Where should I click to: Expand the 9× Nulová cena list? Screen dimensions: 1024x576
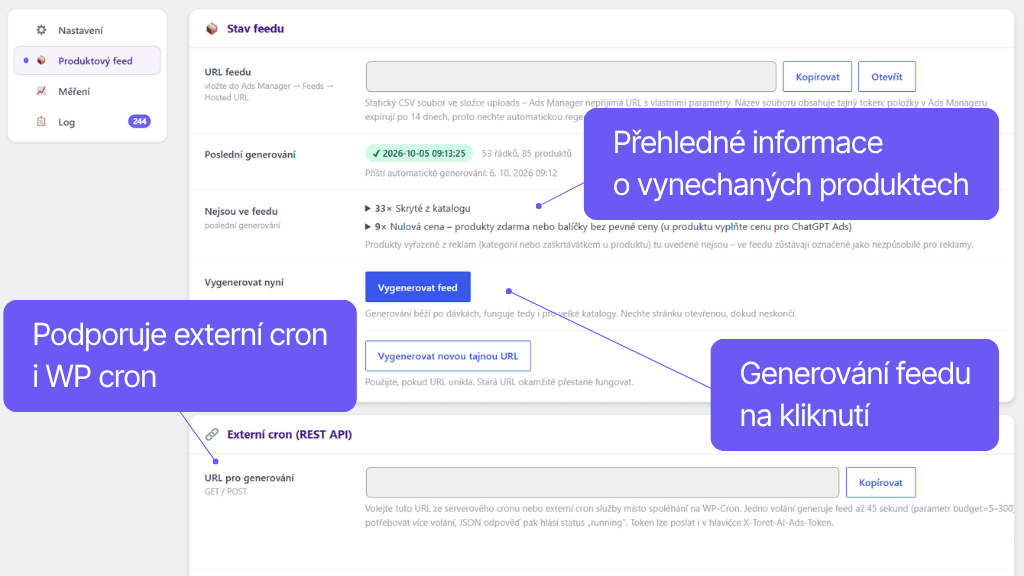click(x=608, y=227)
